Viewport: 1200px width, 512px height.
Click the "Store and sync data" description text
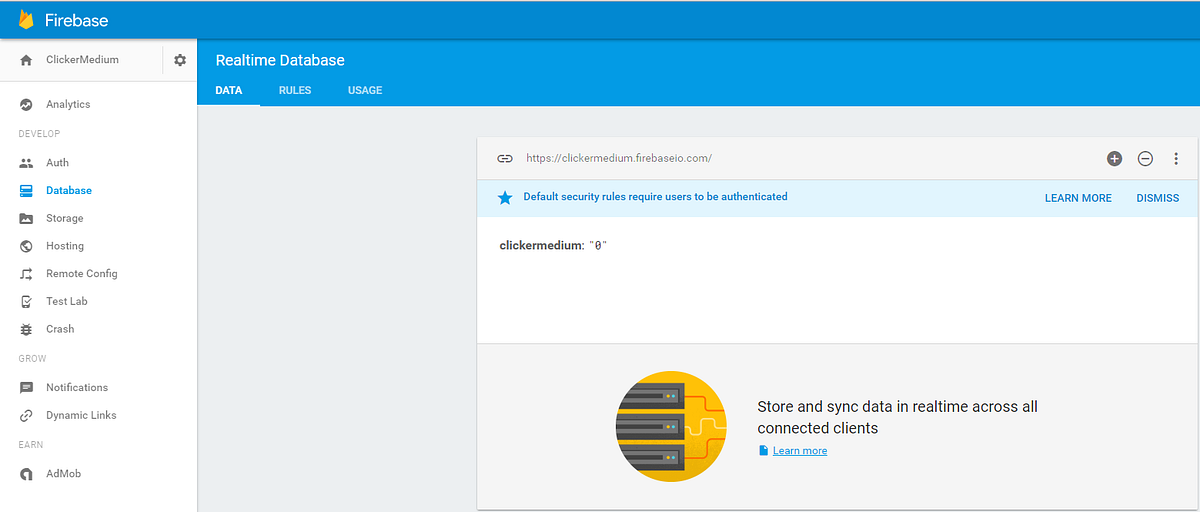pyautogui.click(x=898, y=417)
